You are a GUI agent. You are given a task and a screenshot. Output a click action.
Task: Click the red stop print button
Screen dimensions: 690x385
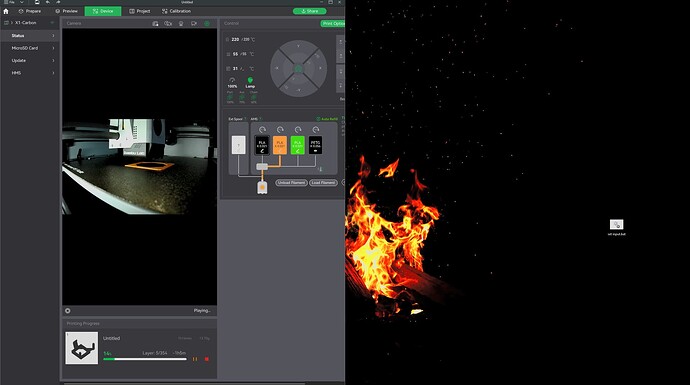tap(207, 359)
